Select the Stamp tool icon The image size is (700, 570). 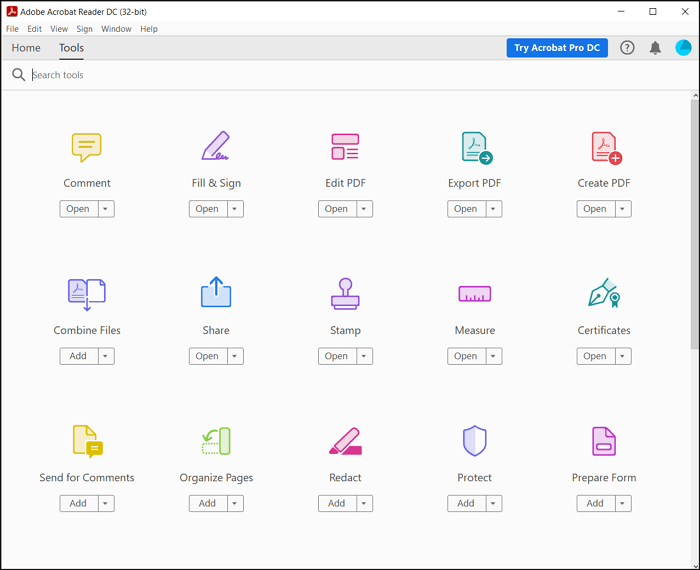tap(345, 293)
